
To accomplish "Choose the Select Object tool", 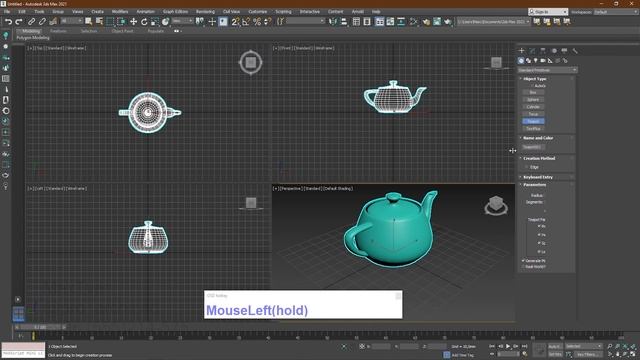I will click(89, 22).
